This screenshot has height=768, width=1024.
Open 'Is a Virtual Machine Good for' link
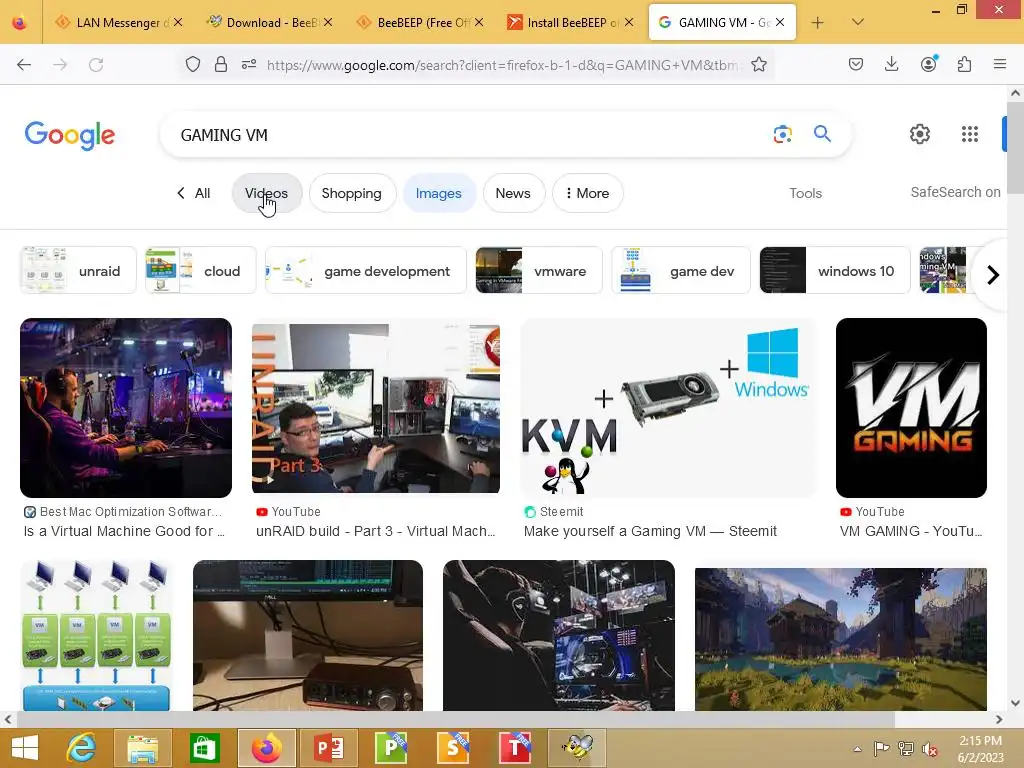[x=124, y=532]
